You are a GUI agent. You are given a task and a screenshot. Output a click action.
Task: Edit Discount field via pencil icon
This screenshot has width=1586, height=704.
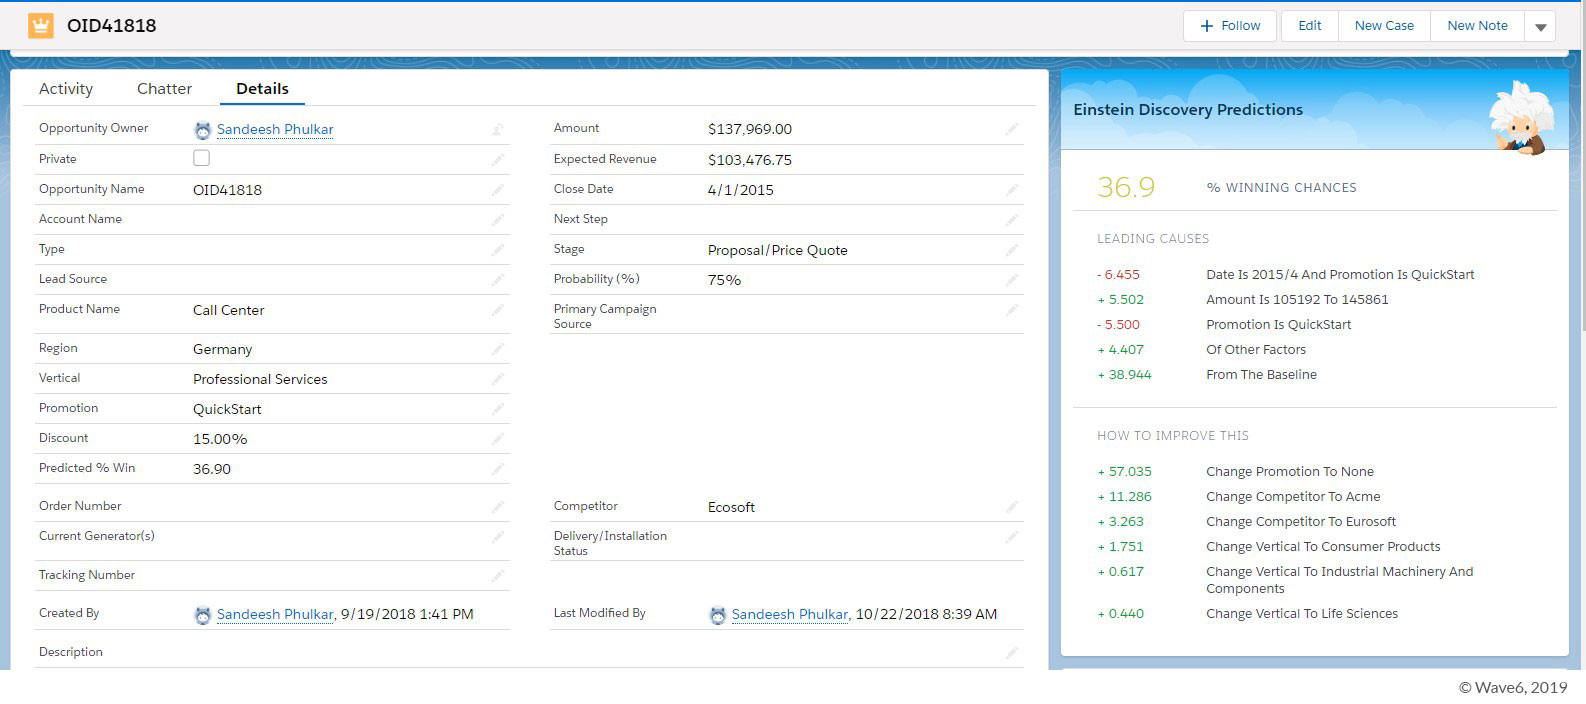coord(497,439)
